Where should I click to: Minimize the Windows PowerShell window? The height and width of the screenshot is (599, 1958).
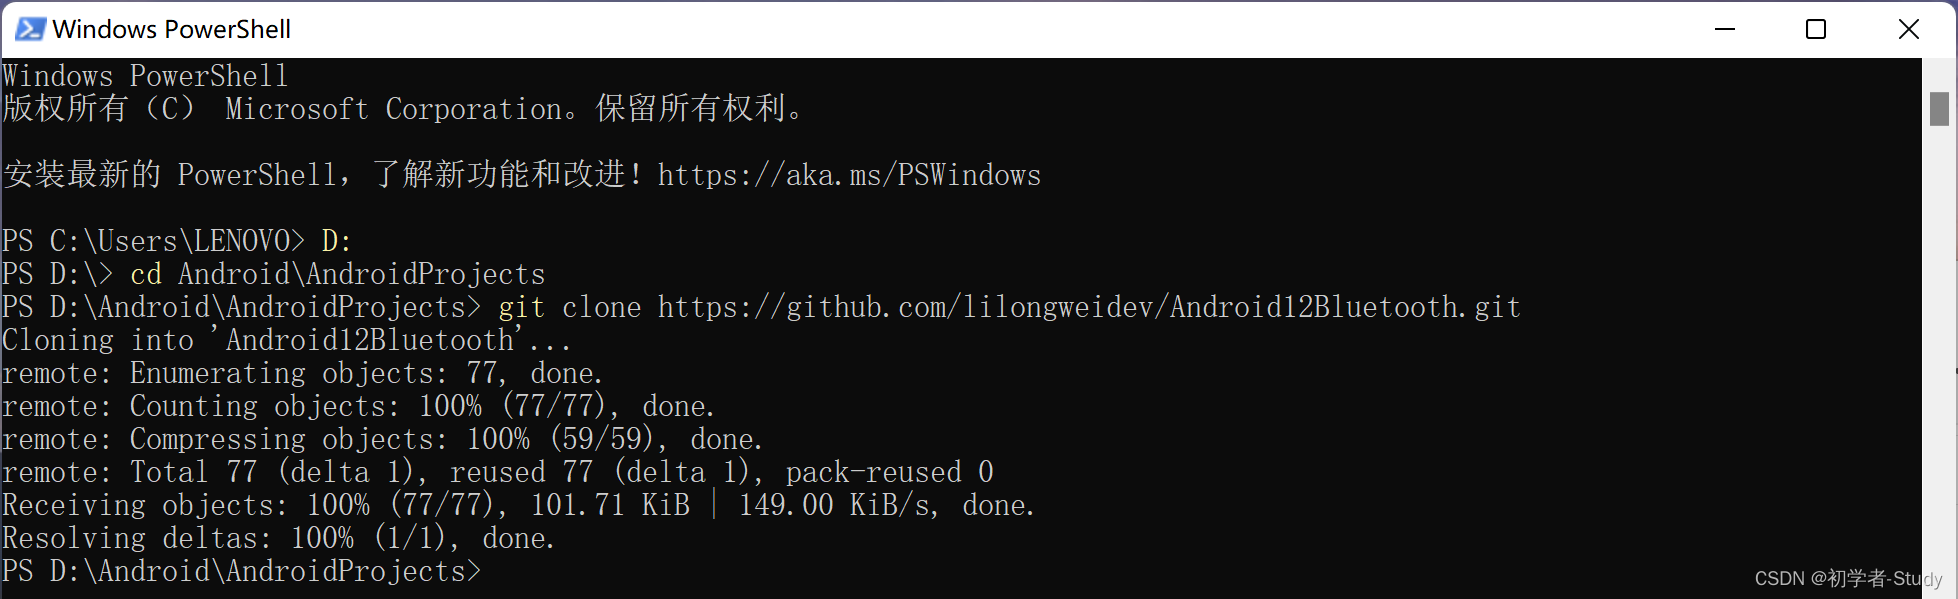click(x=1725, y=29)
